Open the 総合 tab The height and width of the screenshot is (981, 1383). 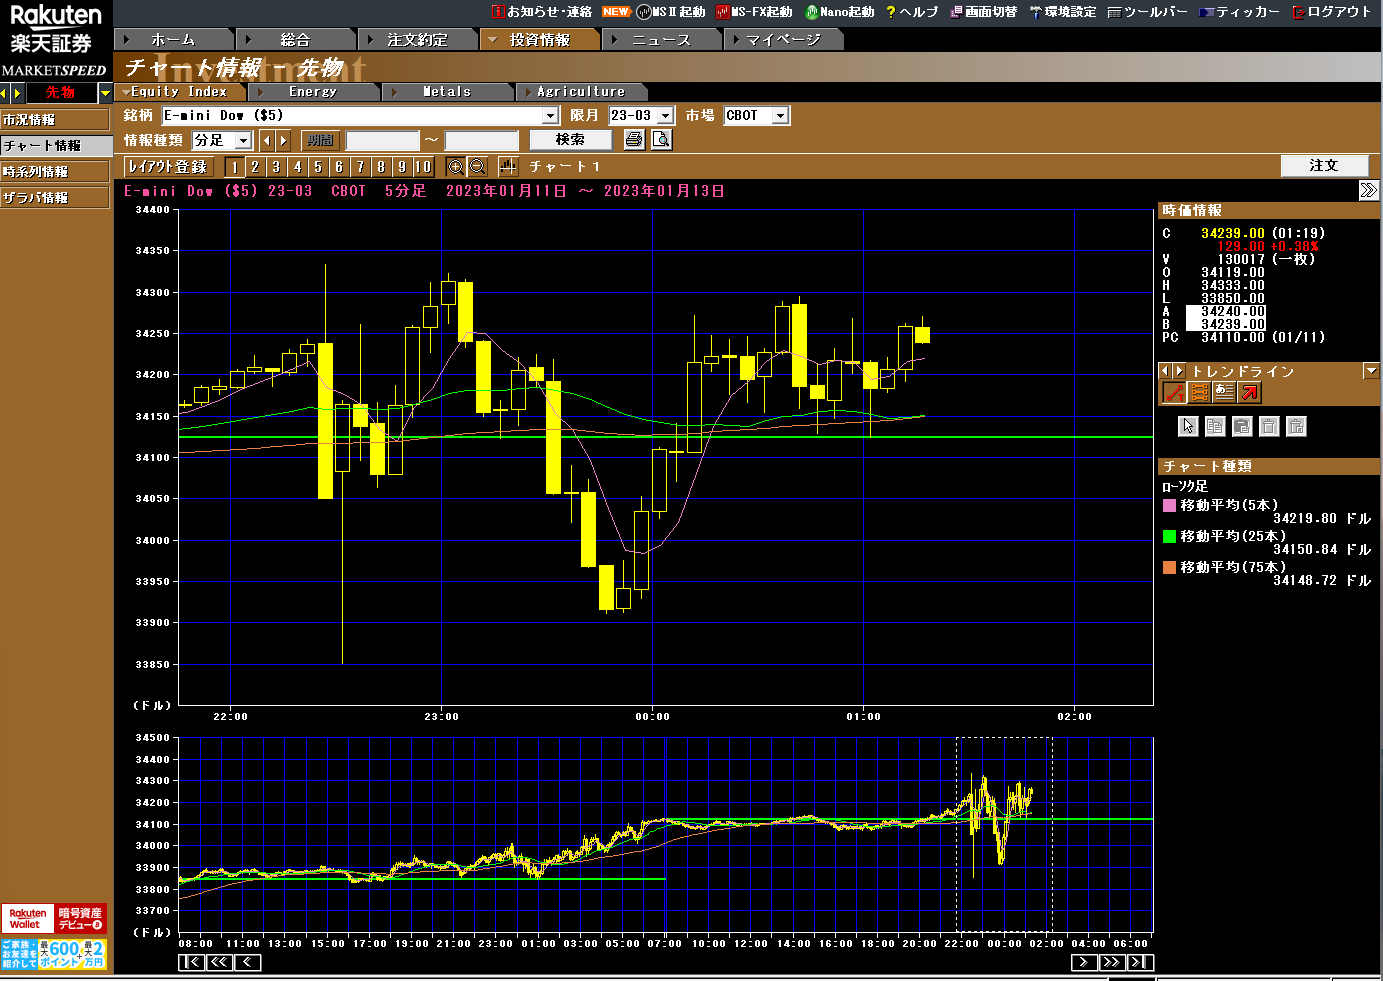click(295, 40)
